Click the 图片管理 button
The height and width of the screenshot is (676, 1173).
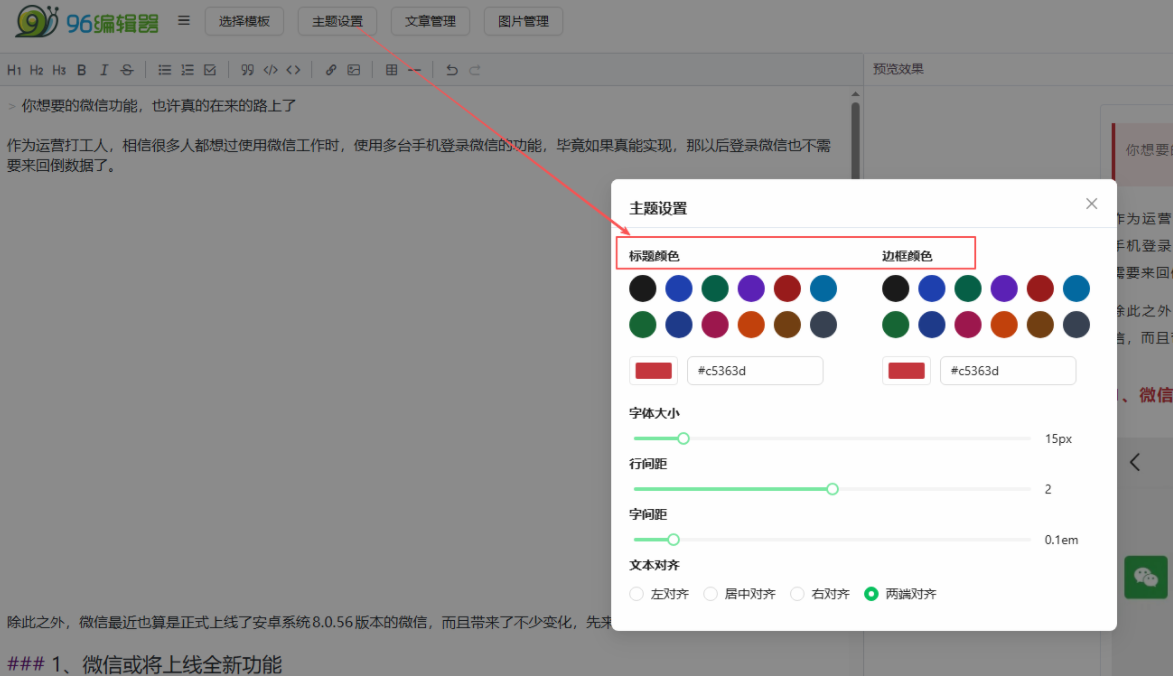(523, 21)
